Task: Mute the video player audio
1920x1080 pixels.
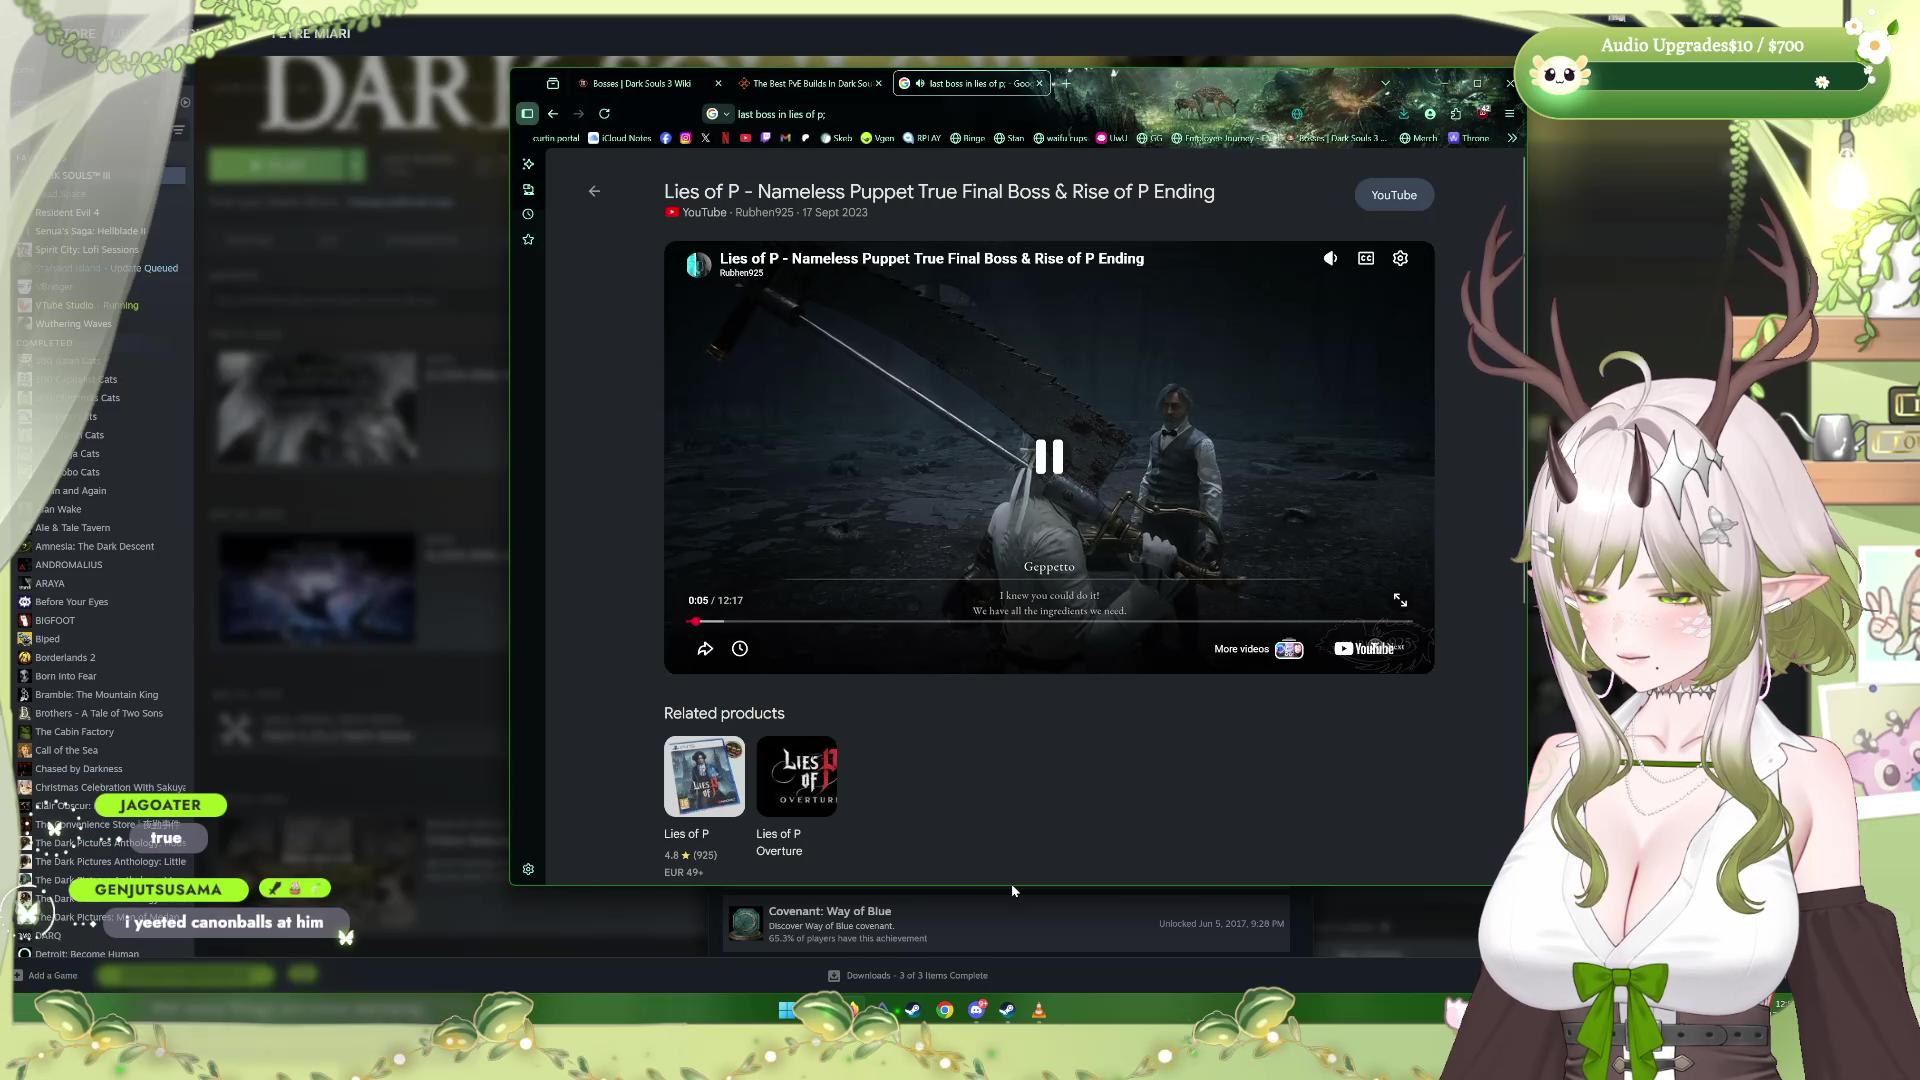Action: click(x=1330, y=258)
